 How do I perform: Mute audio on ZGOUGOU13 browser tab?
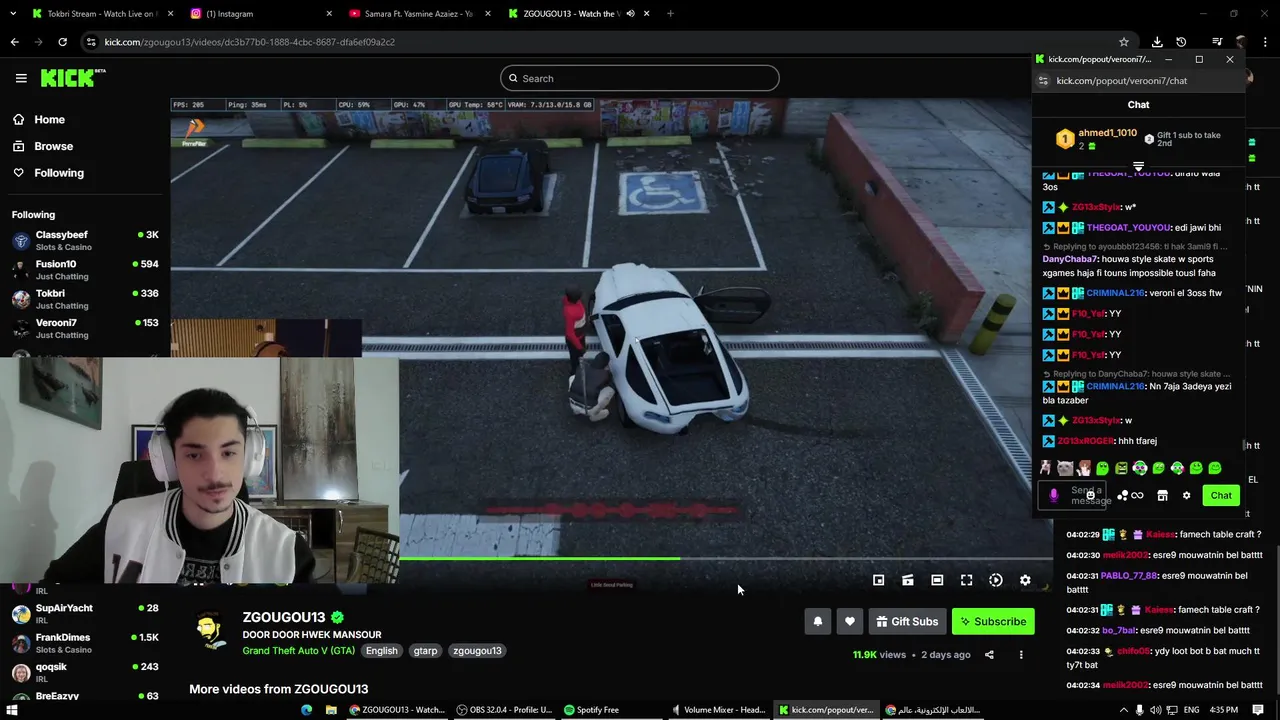[630, 14]
